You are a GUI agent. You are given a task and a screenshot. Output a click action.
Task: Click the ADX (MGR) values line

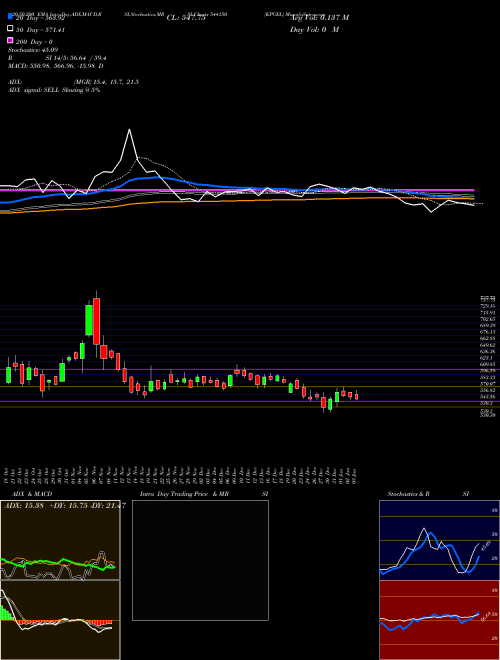(x=73, y=82)
